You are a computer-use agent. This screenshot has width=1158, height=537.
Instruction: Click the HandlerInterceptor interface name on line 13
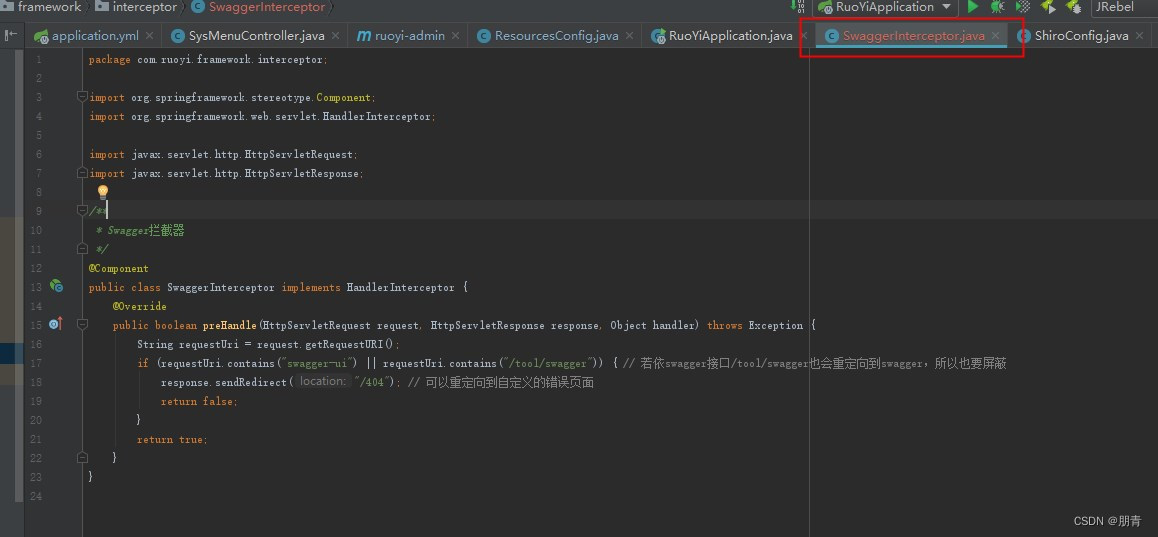pyautogui.click(x=401, y=287)
